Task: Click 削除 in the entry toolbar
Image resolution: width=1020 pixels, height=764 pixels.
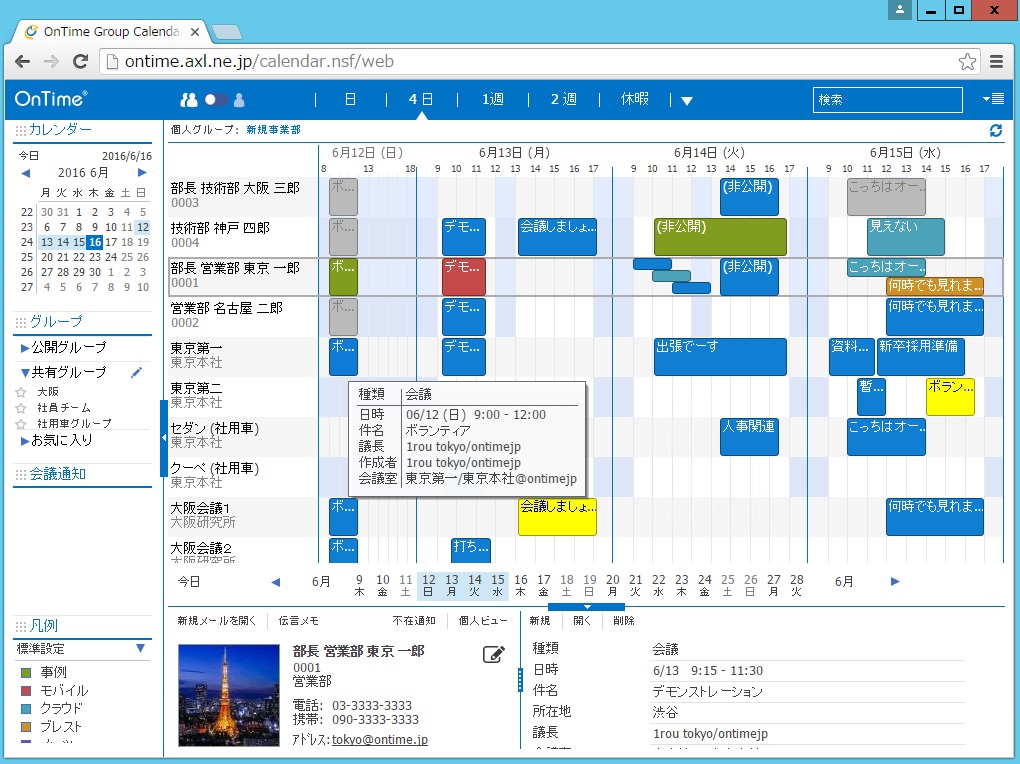Action: click(x=623, y=621)
